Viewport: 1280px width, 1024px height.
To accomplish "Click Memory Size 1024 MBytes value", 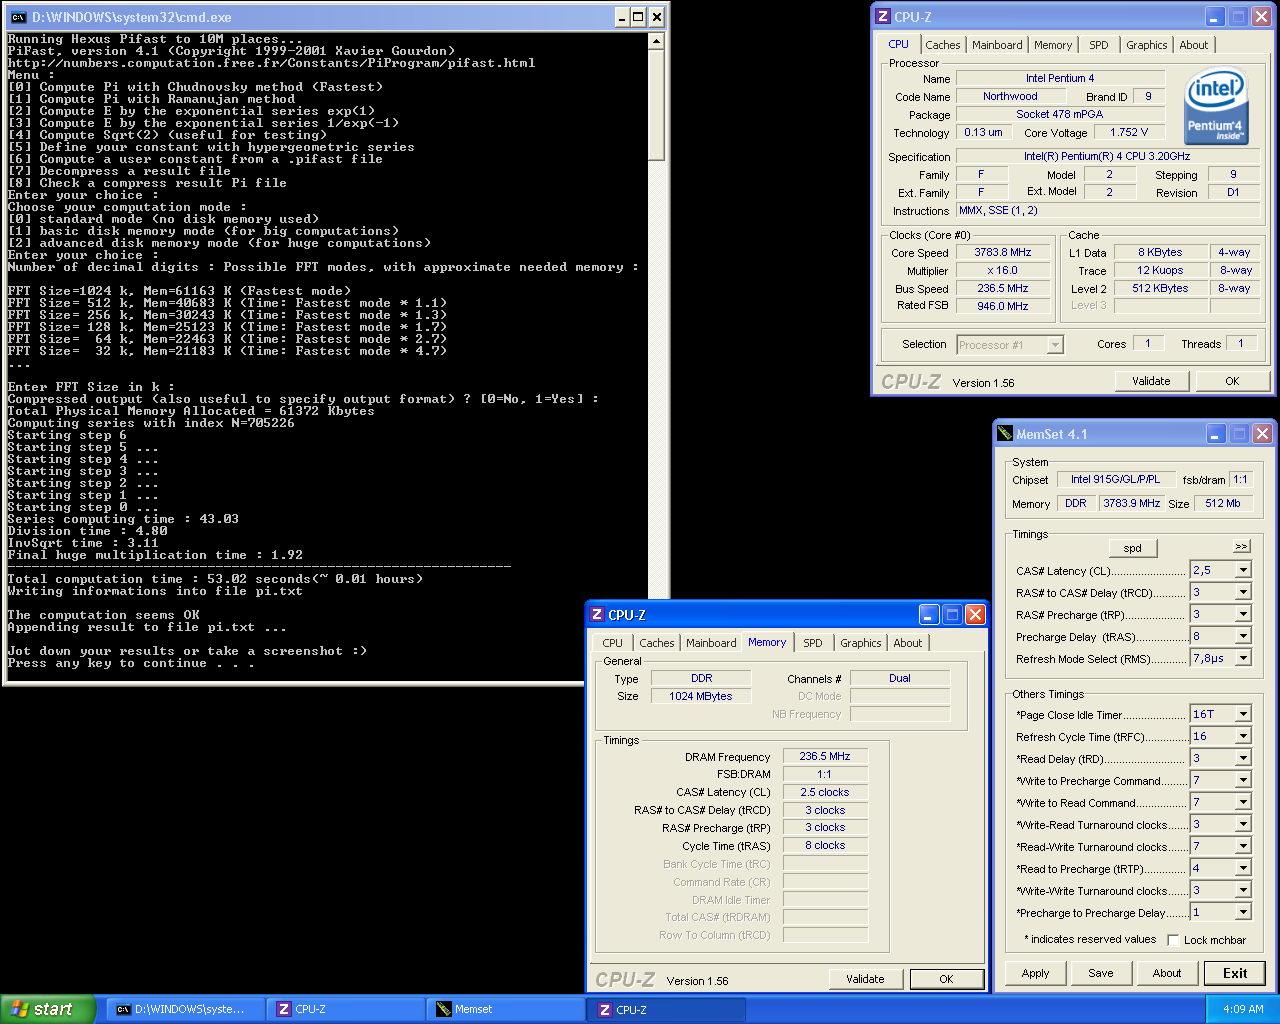I will [x=701, y=696].
